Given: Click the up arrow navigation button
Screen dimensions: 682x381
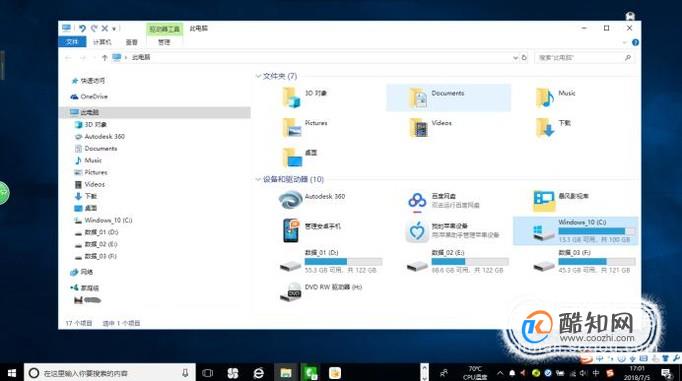Looking at the screenshot, I should click(104, 57).
